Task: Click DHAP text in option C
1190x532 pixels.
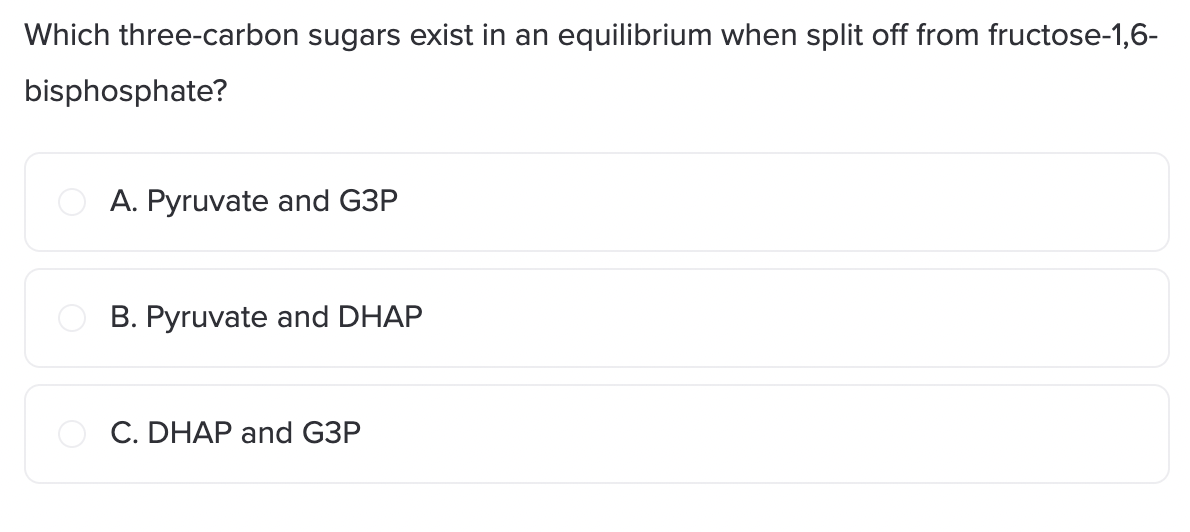Action: [x=190, y=433]
